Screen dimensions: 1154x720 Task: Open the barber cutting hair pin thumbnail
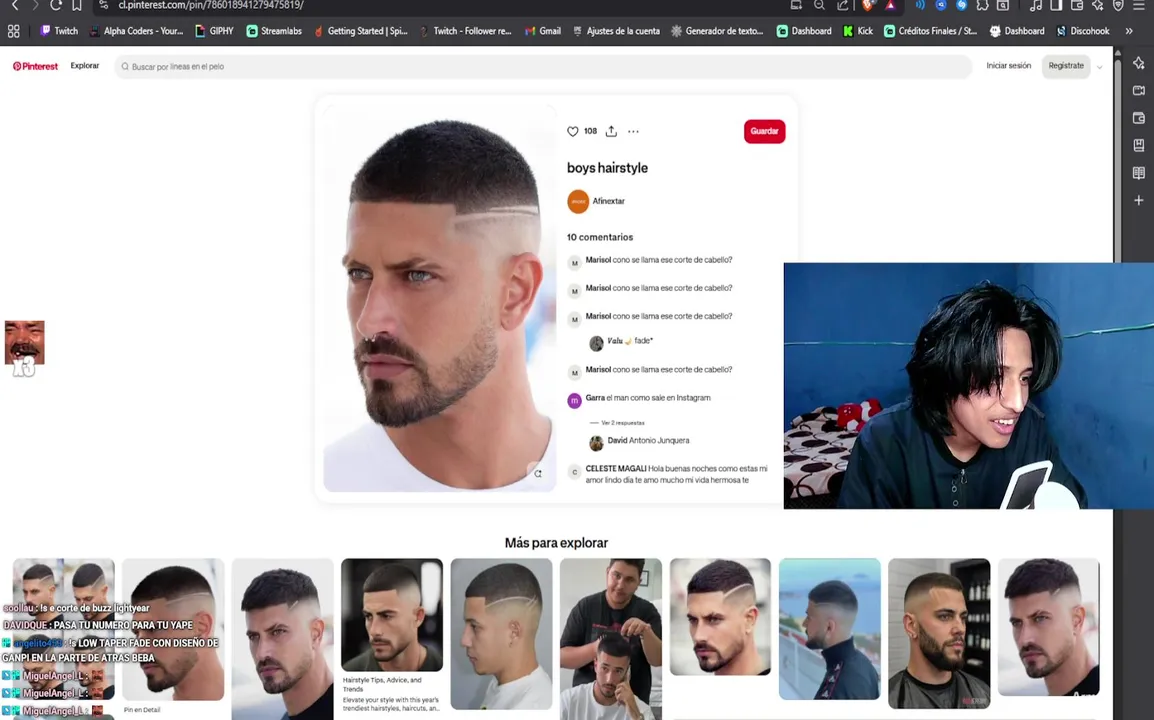click(611, 639)
